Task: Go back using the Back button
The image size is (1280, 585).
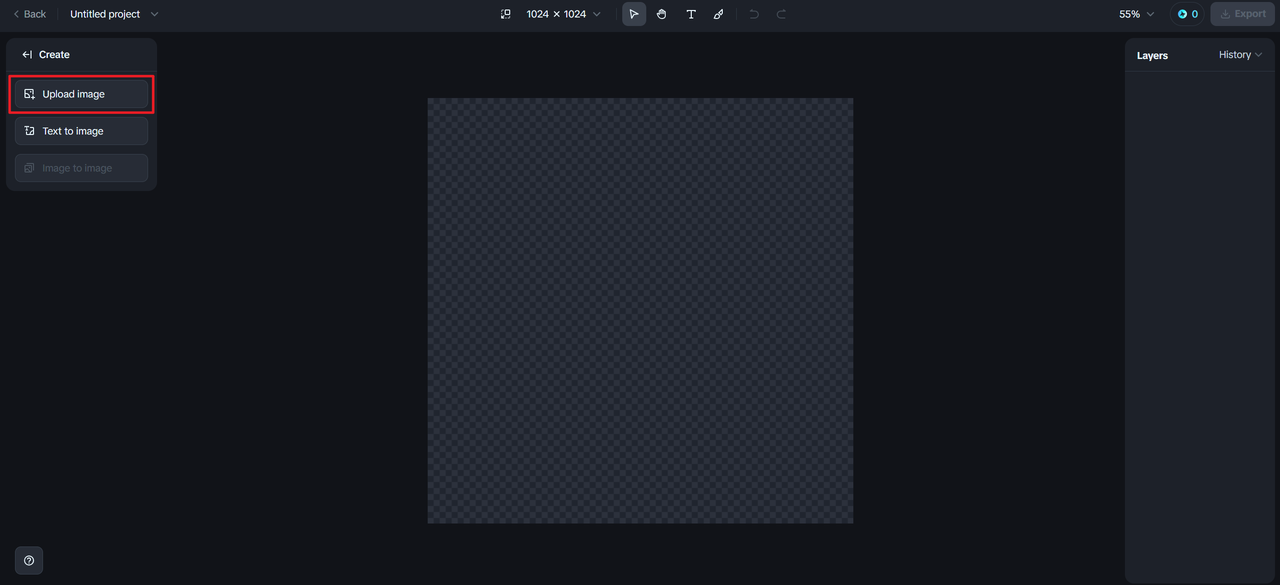Action: click(x=30, y=14)
